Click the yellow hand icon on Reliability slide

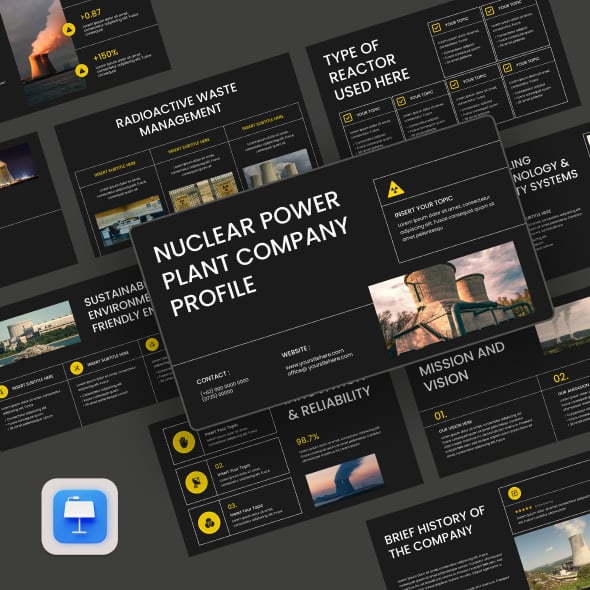pos(184,442)
